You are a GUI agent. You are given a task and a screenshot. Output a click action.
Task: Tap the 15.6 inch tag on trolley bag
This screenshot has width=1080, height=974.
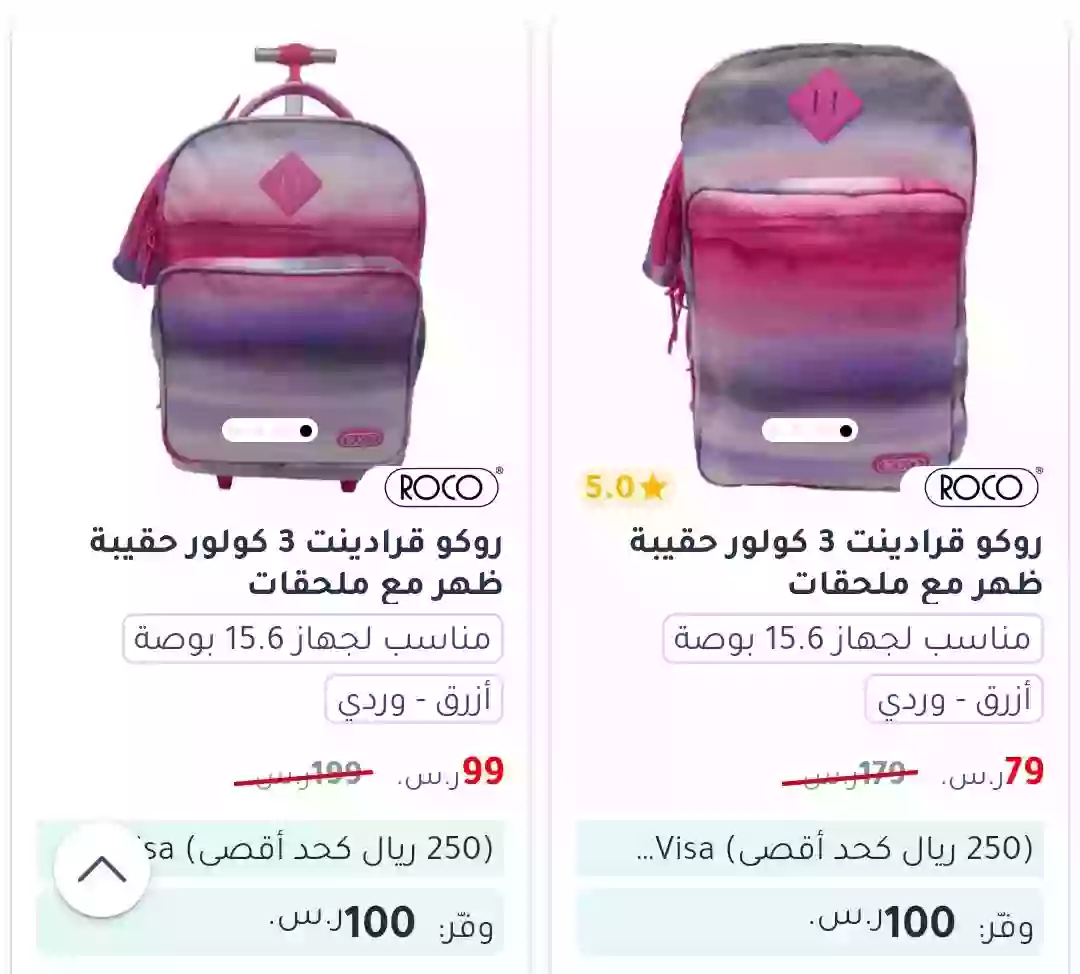[x=313, y=639]
